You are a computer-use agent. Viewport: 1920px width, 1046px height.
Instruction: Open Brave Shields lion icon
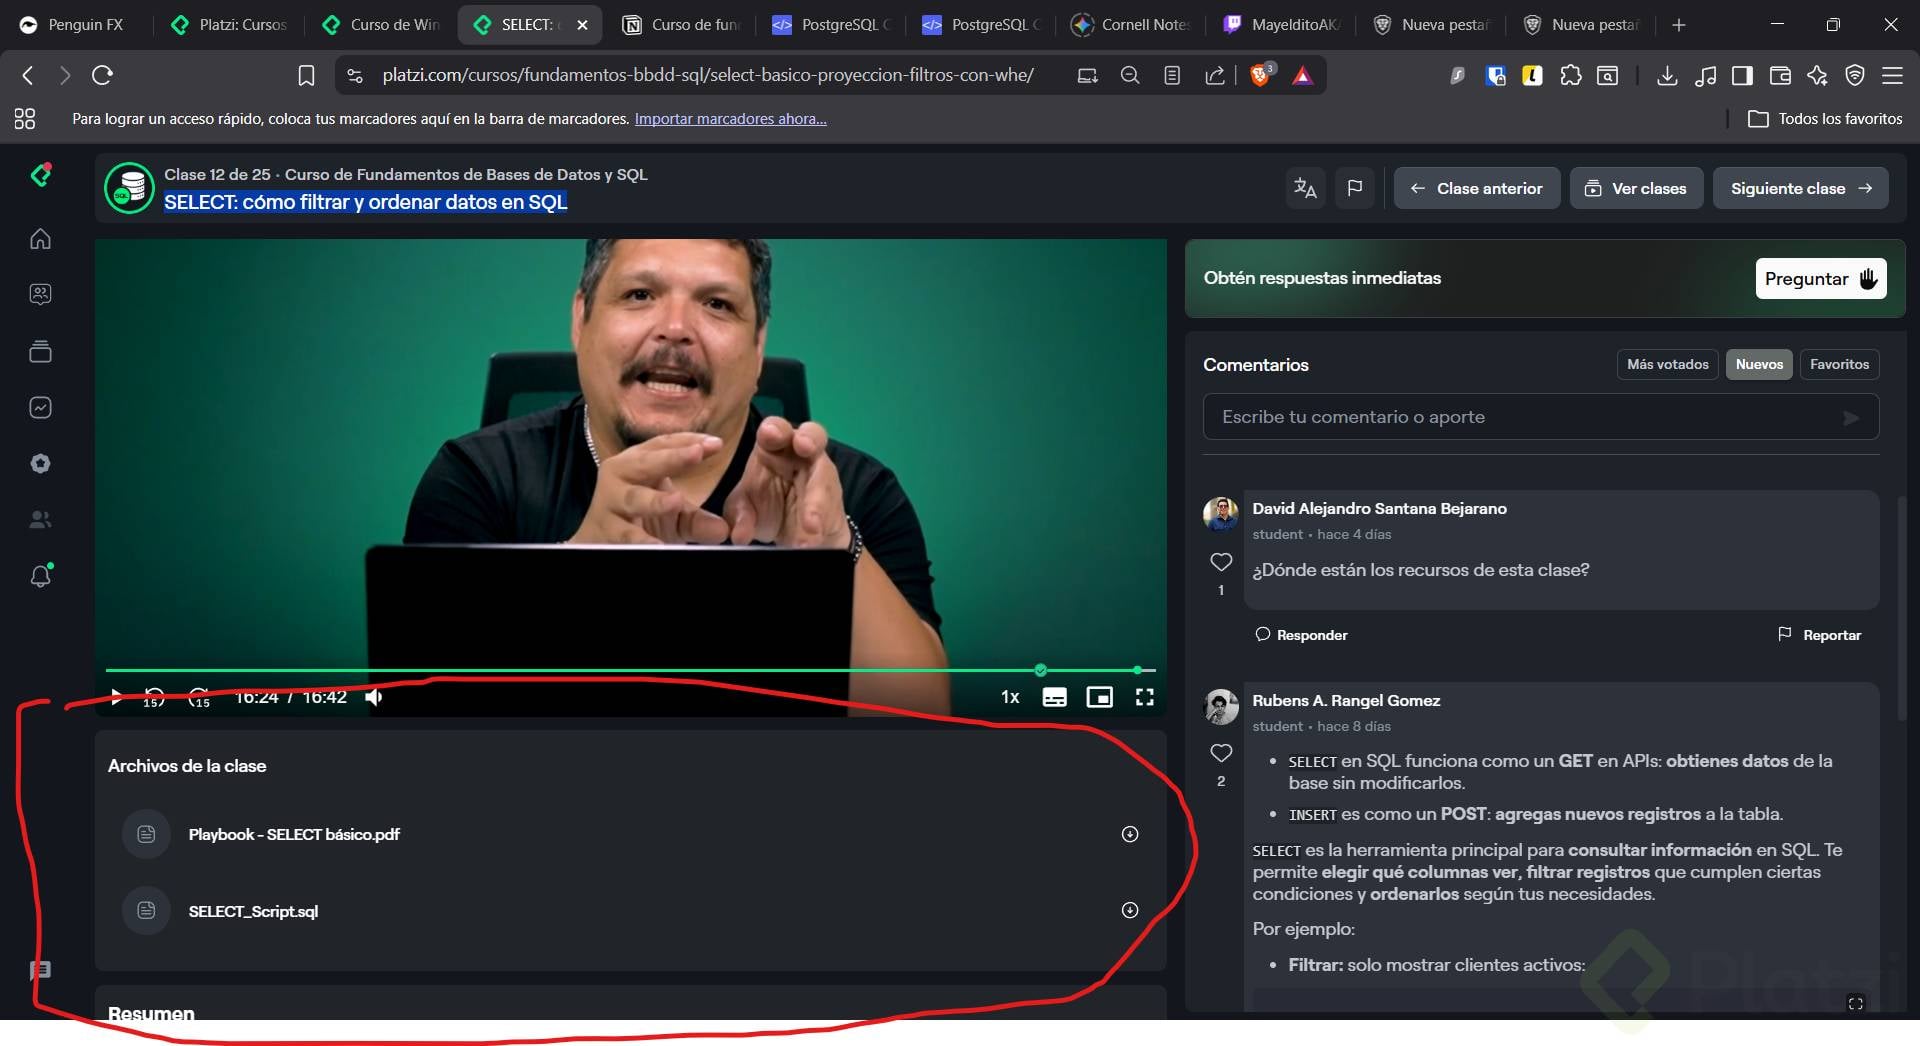pos(1261,75)
